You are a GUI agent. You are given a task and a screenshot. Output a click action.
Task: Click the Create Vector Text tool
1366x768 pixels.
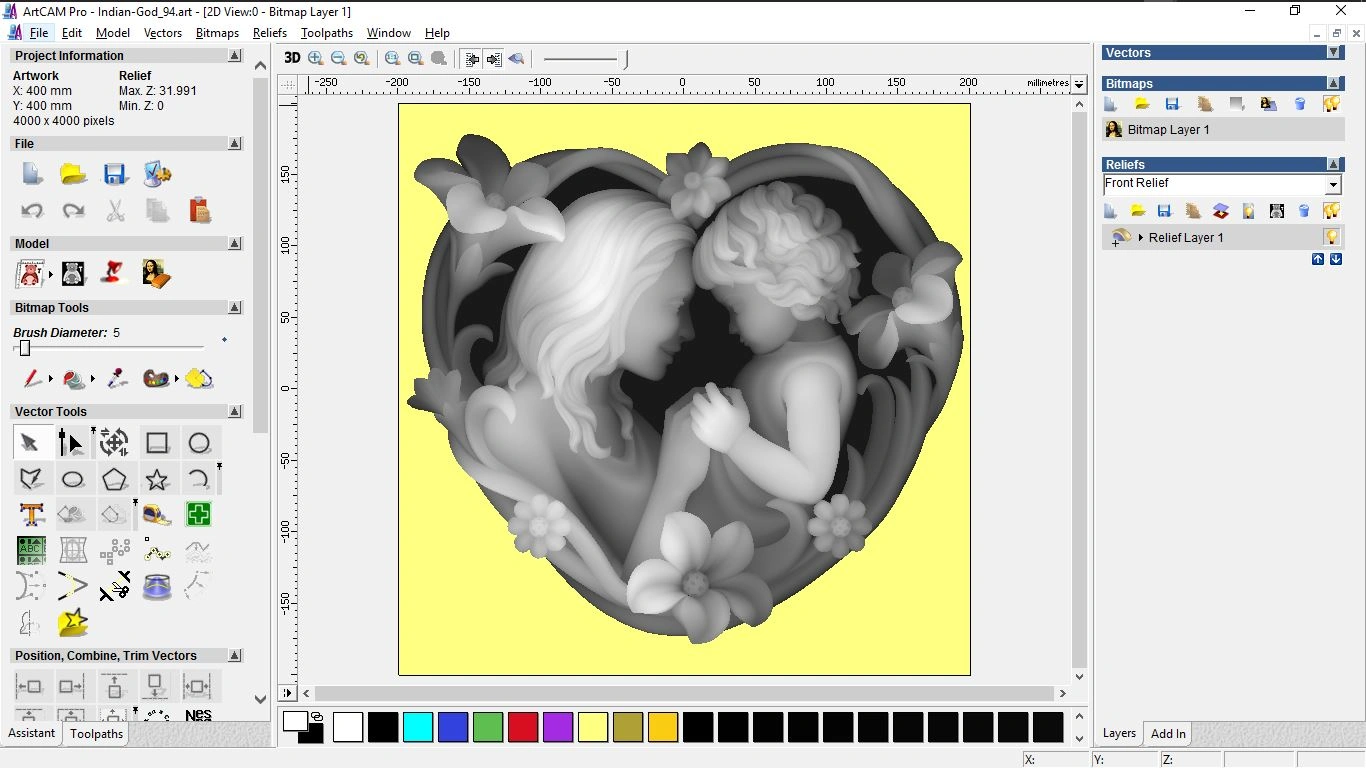point(31,515)
